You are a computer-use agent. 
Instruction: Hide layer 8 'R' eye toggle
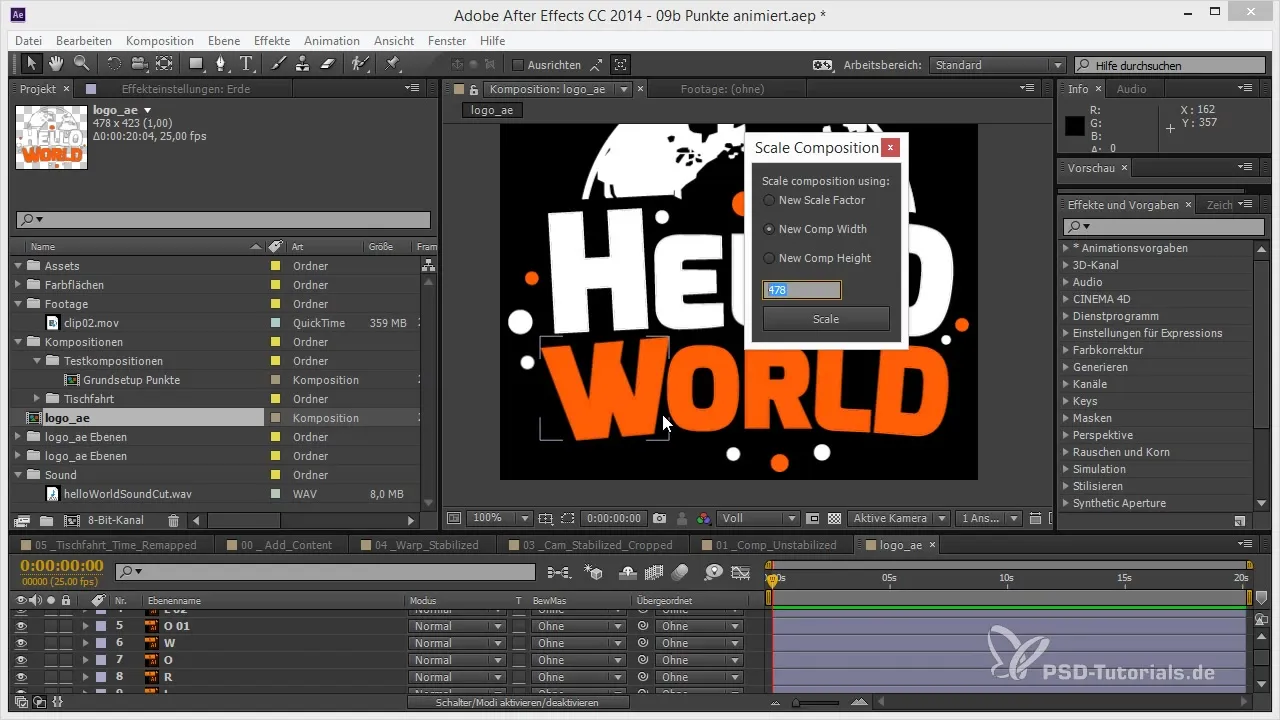[x=20, y=677]
